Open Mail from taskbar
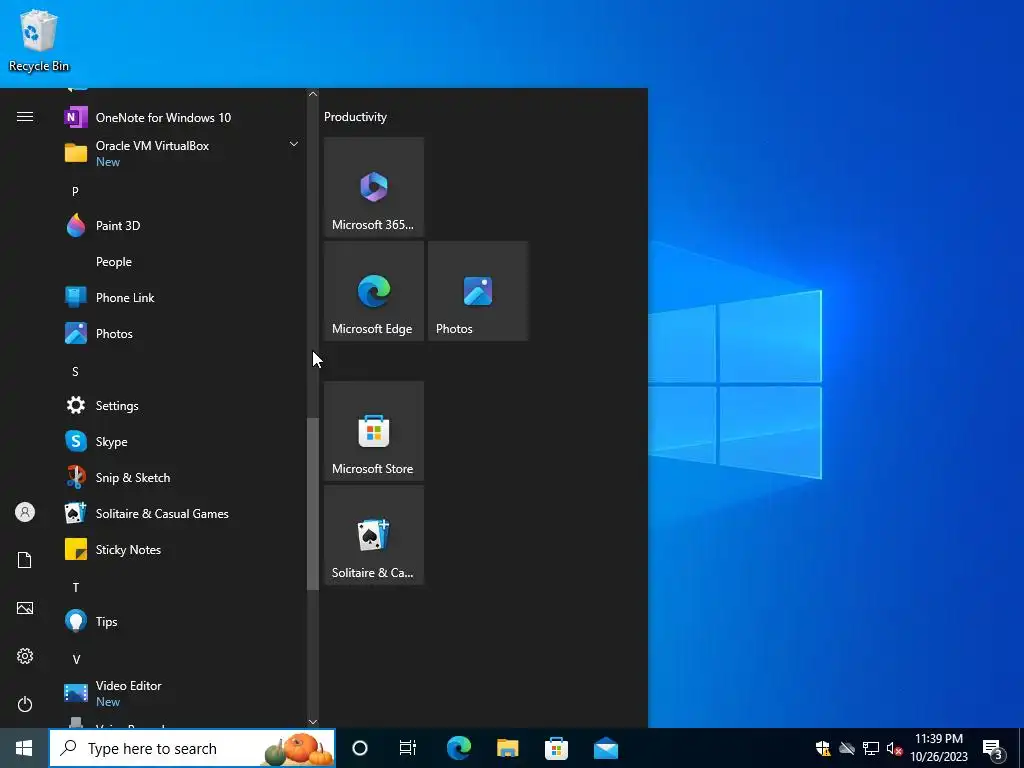 point(605,748)
